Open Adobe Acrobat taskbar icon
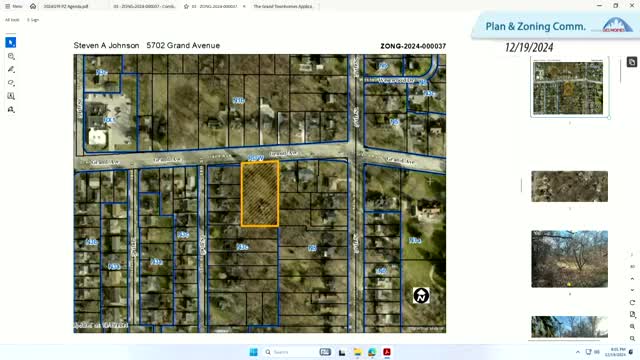This screenshot has width=640, height=360. pos(387,352)
